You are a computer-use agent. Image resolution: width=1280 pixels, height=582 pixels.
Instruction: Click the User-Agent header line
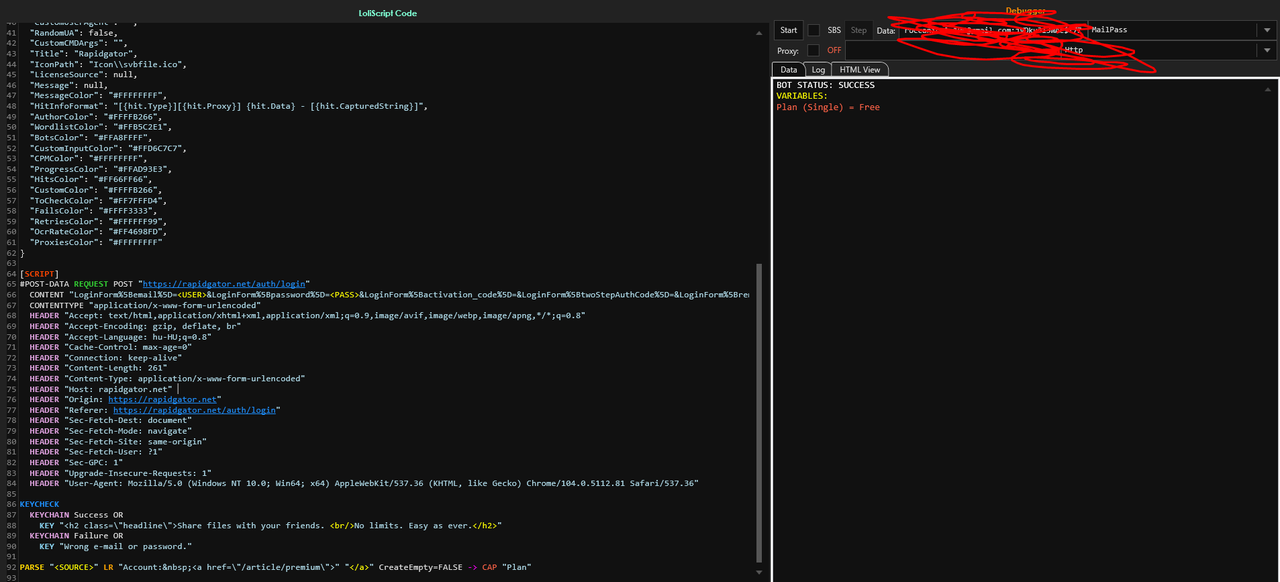tap(364, 483)
